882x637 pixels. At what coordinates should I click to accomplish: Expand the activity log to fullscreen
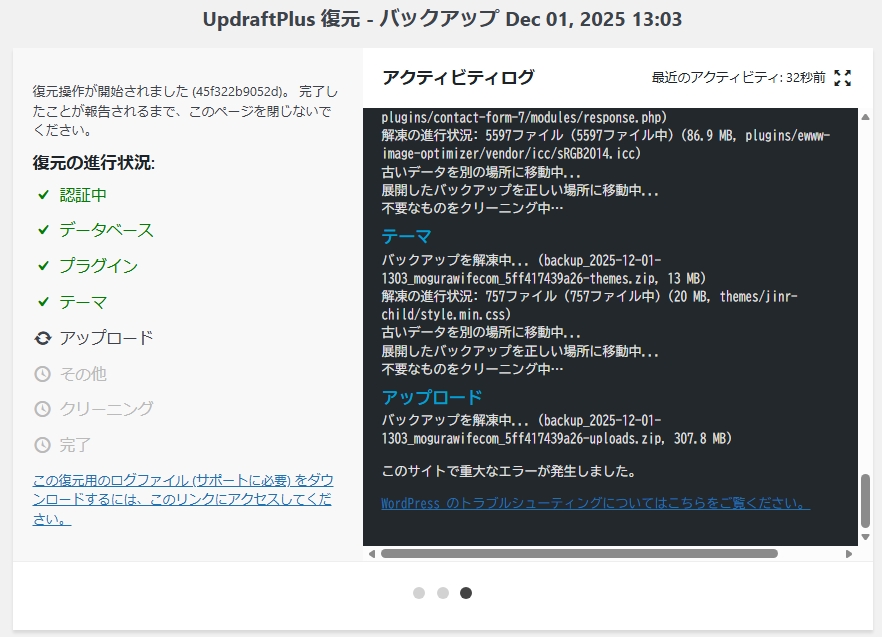point(843,78)
